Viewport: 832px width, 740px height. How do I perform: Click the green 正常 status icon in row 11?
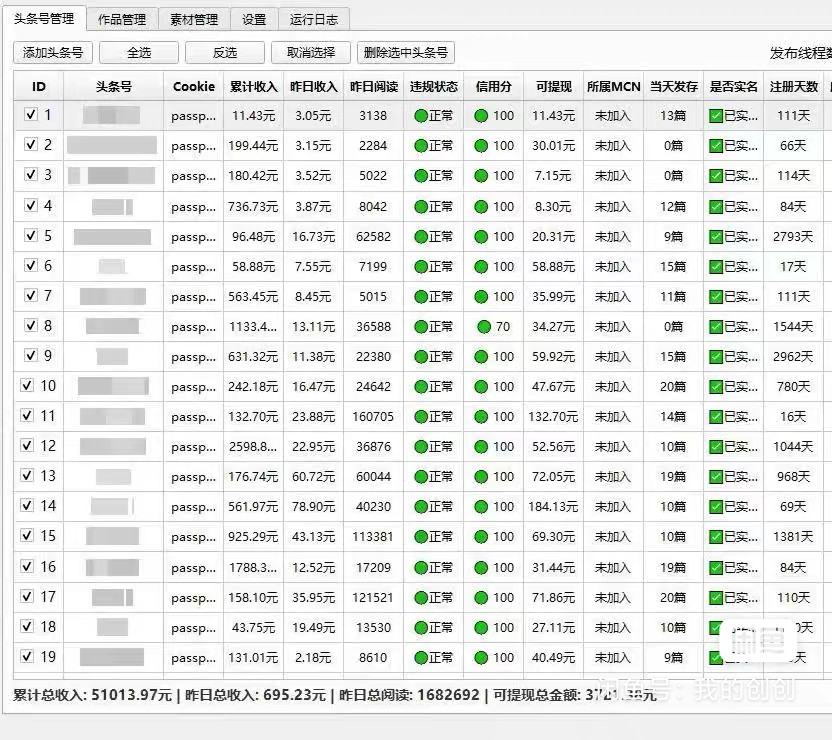(x=421, y=417)
